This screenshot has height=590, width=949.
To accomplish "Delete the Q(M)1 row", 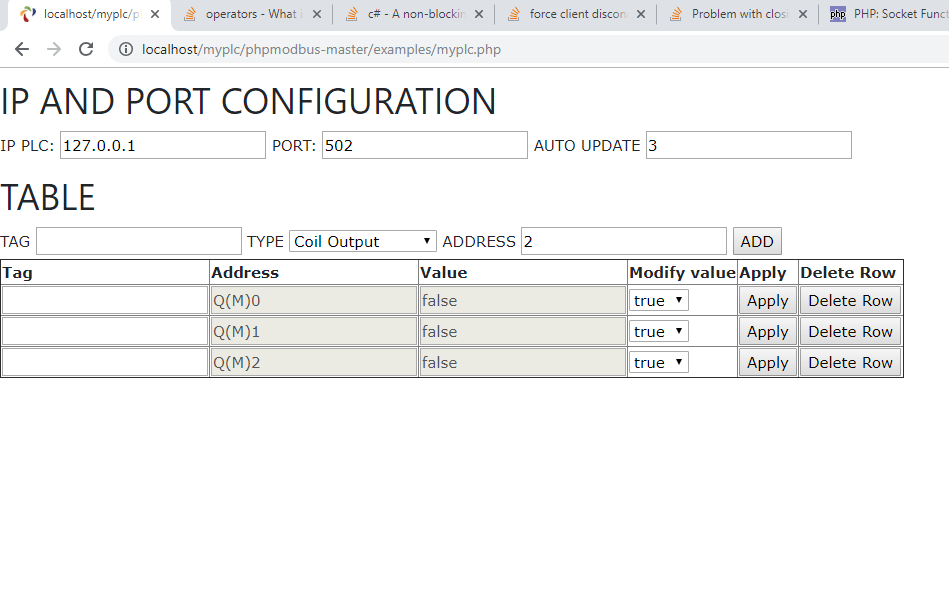I will [849, 331].
